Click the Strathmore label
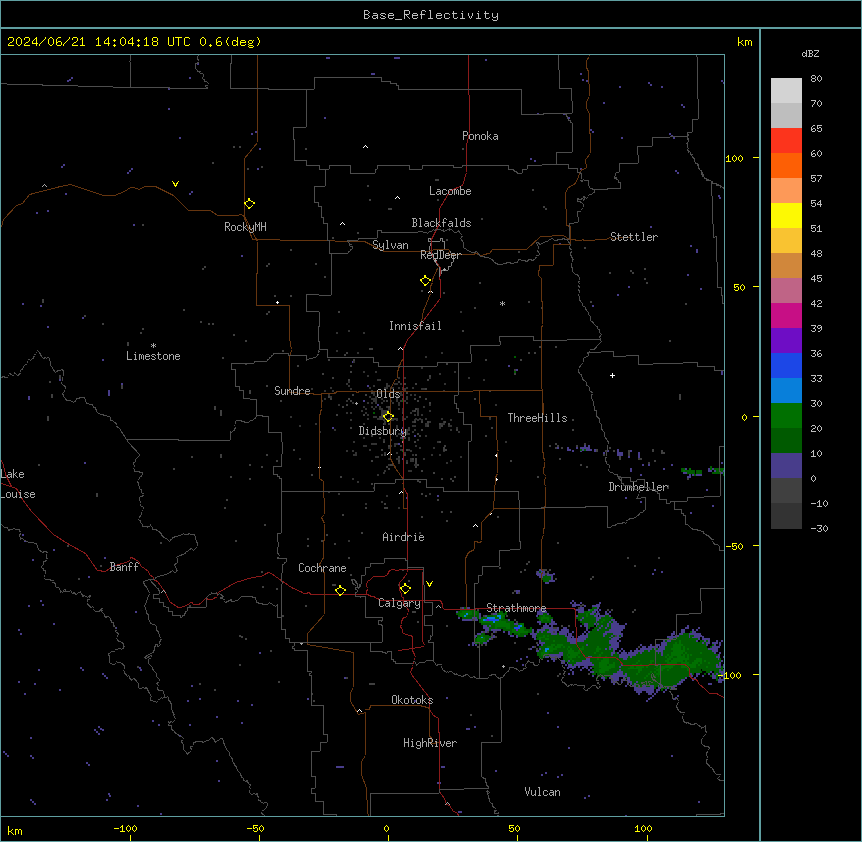The height and width of the screenshot is (842, 862). pyautogui.click(x=516, y=608)
